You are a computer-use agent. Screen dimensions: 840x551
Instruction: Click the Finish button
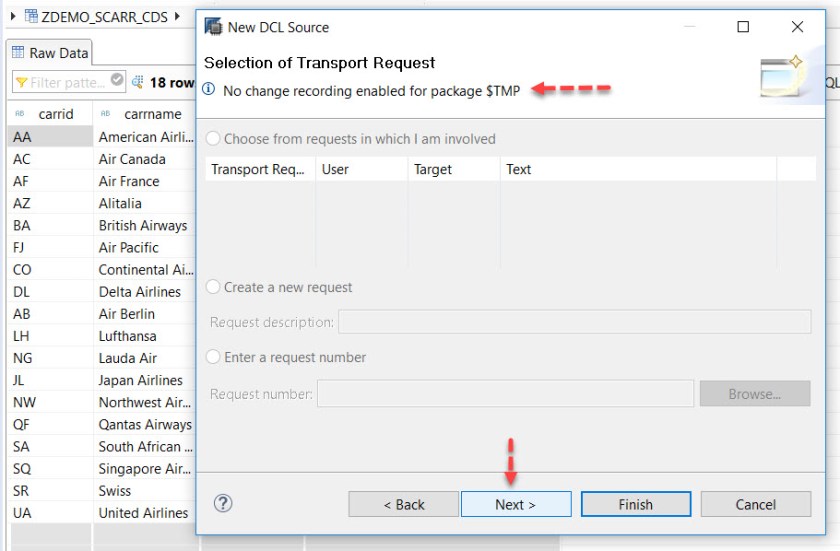(x=635, y=504)
